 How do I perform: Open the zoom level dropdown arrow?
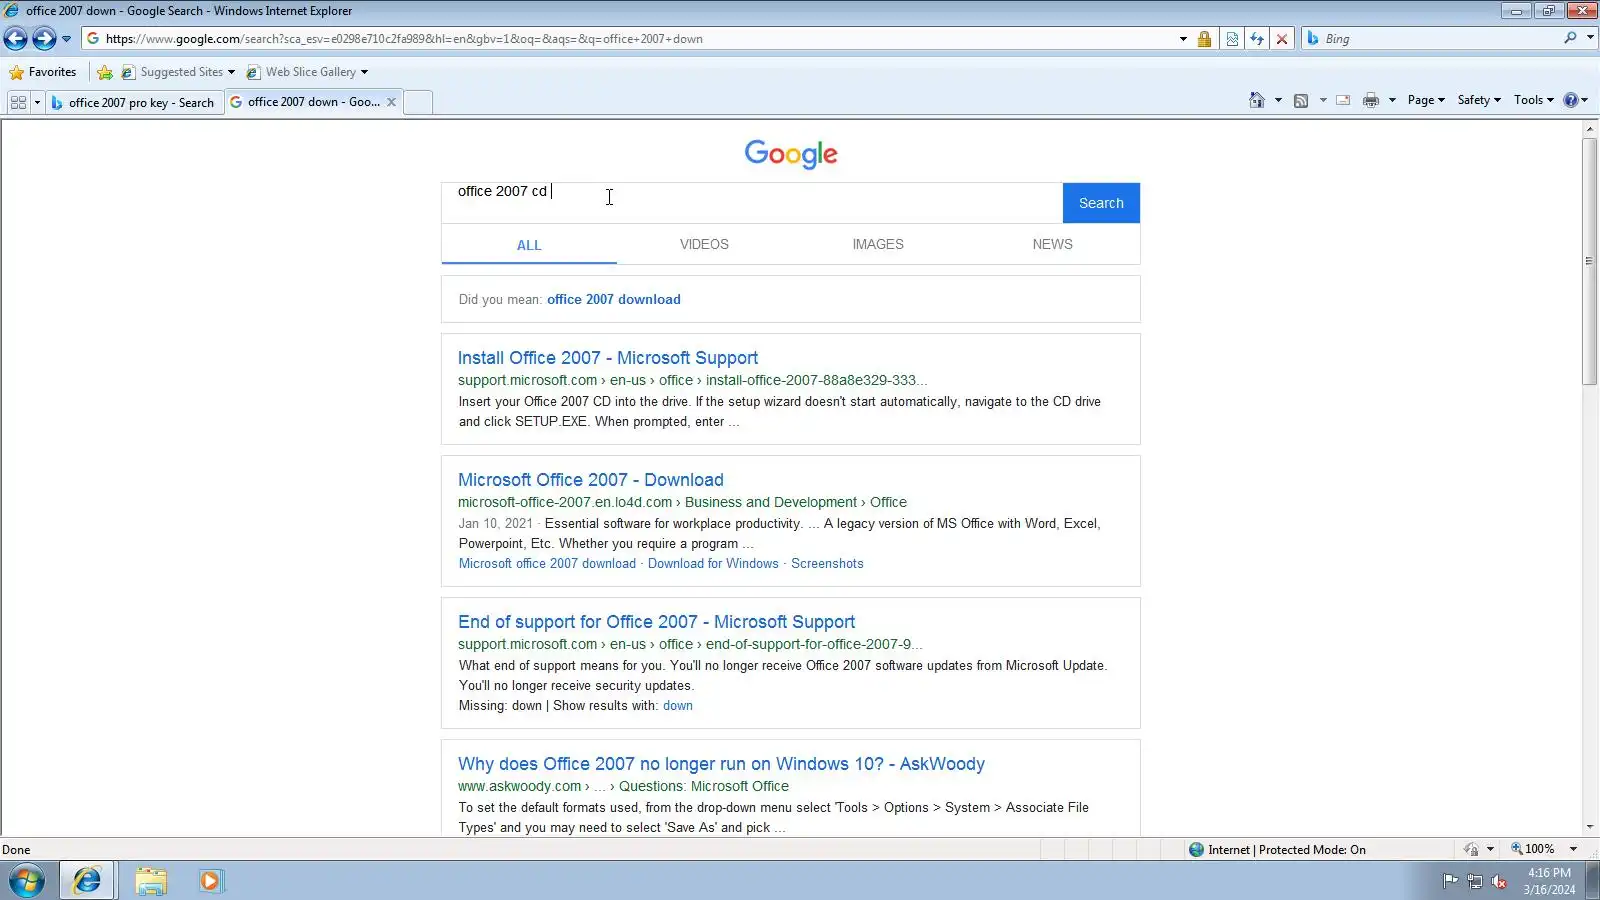point(1573,849)
